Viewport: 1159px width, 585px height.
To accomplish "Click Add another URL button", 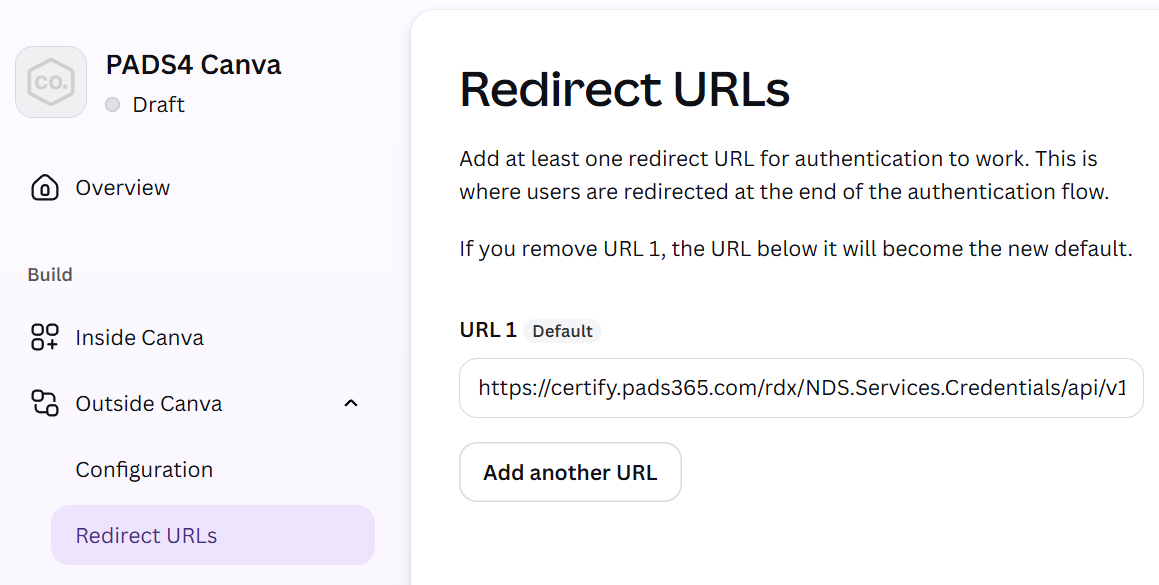I will click(570, 472).
